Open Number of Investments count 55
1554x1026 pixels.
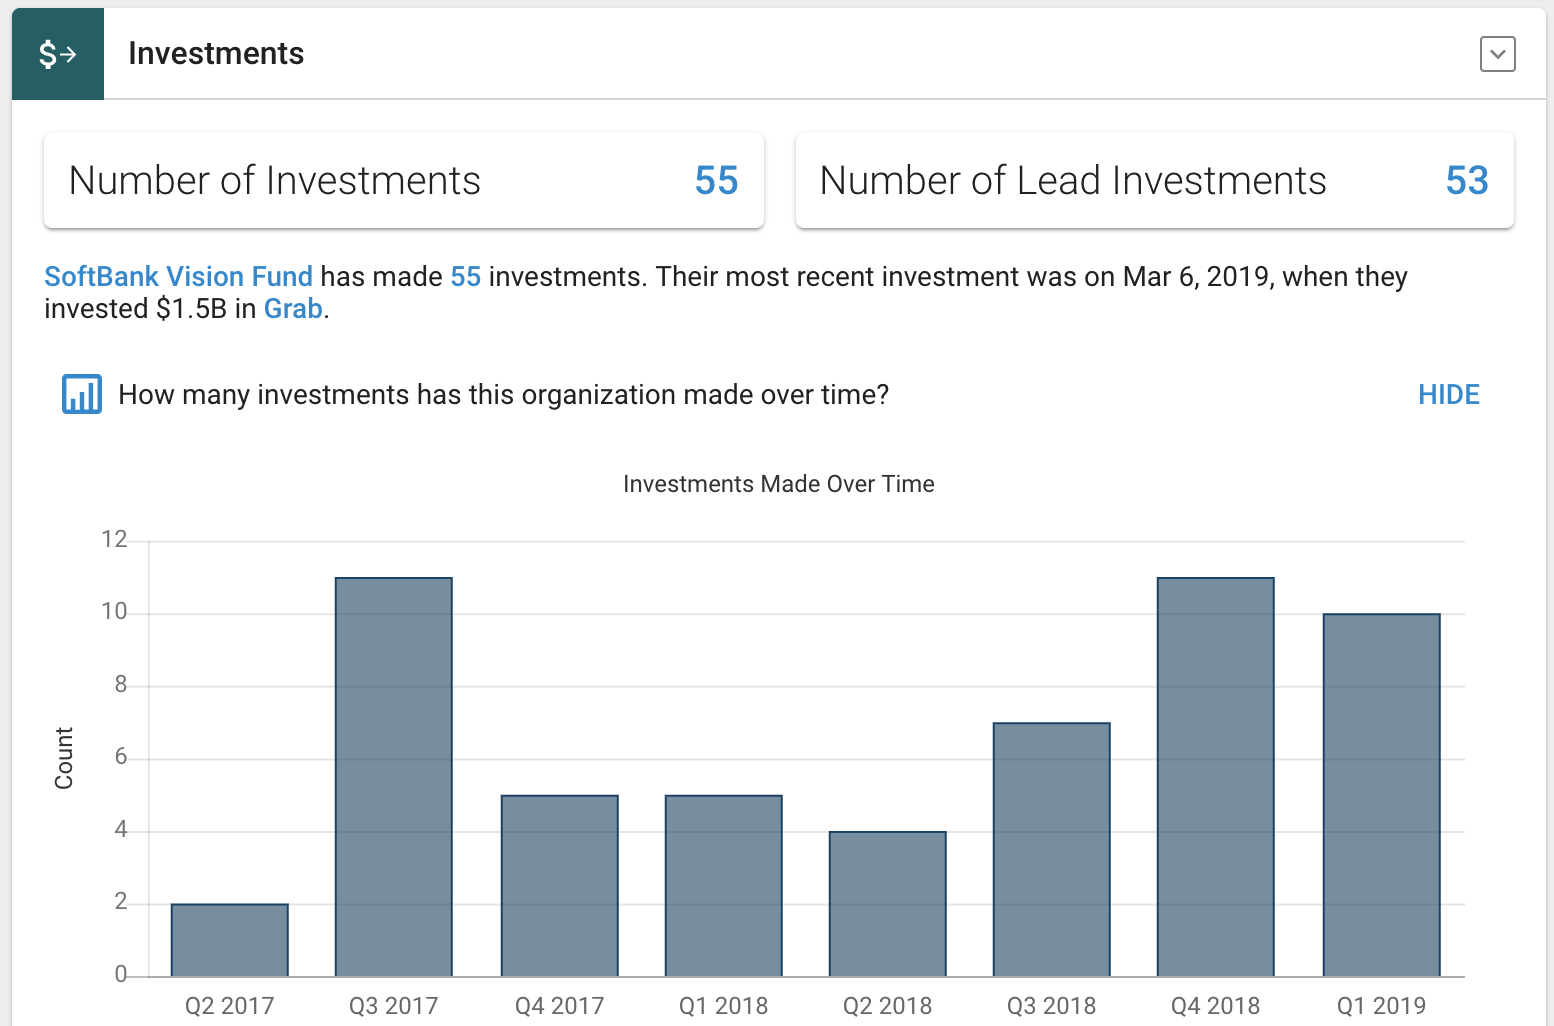tap(716, 181)
